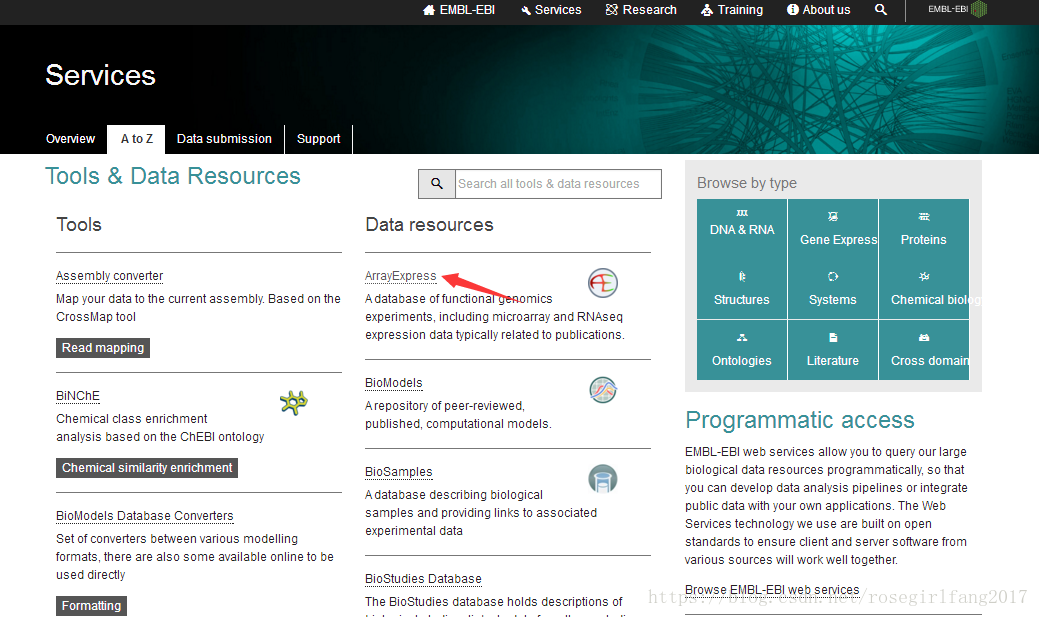Viewport: 1039px width, 617px height.
Task: Click the ArrayExpress round logo icon
Action: [x=603, y=283]
